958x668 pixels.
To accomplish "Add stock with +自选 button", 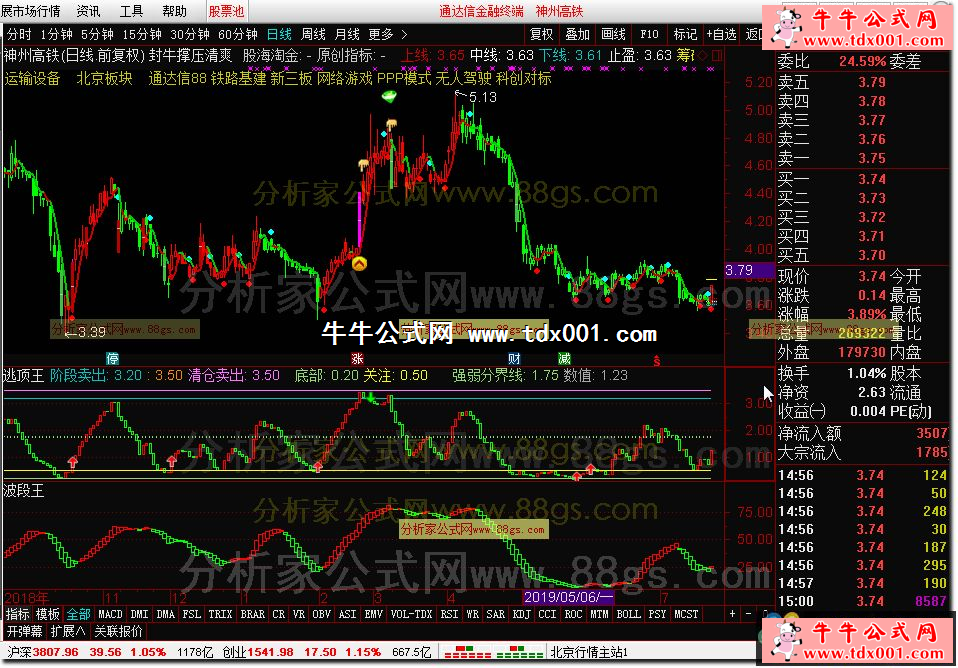I will [722, 34].
